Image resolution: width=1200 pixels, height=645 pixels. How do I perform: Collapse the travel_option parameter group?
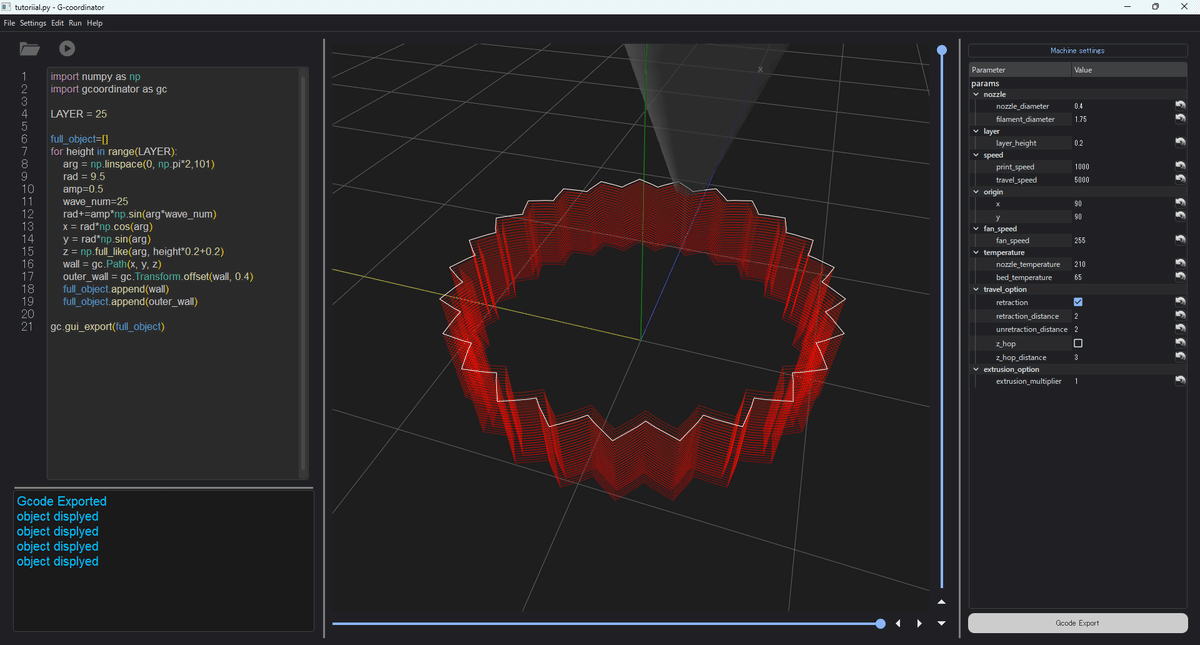(976, 289)
